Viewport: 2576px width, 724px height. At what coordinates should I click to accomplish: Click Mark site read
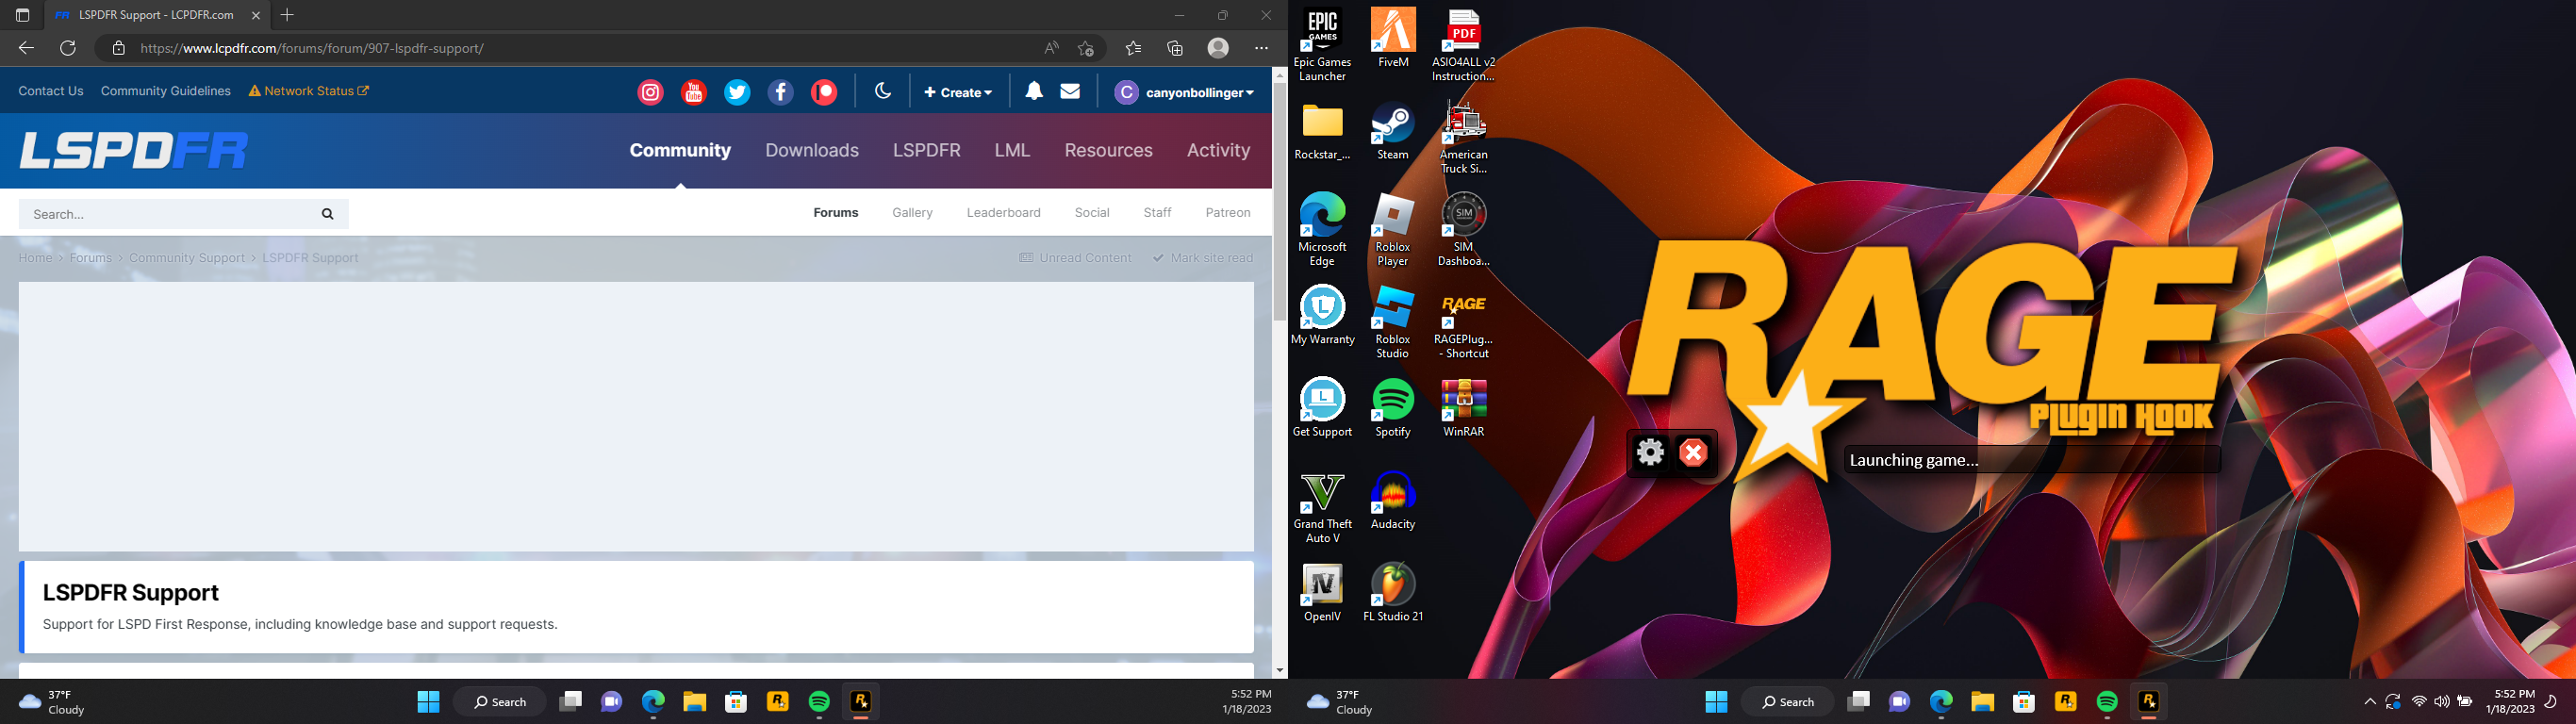coord(1203,258)
